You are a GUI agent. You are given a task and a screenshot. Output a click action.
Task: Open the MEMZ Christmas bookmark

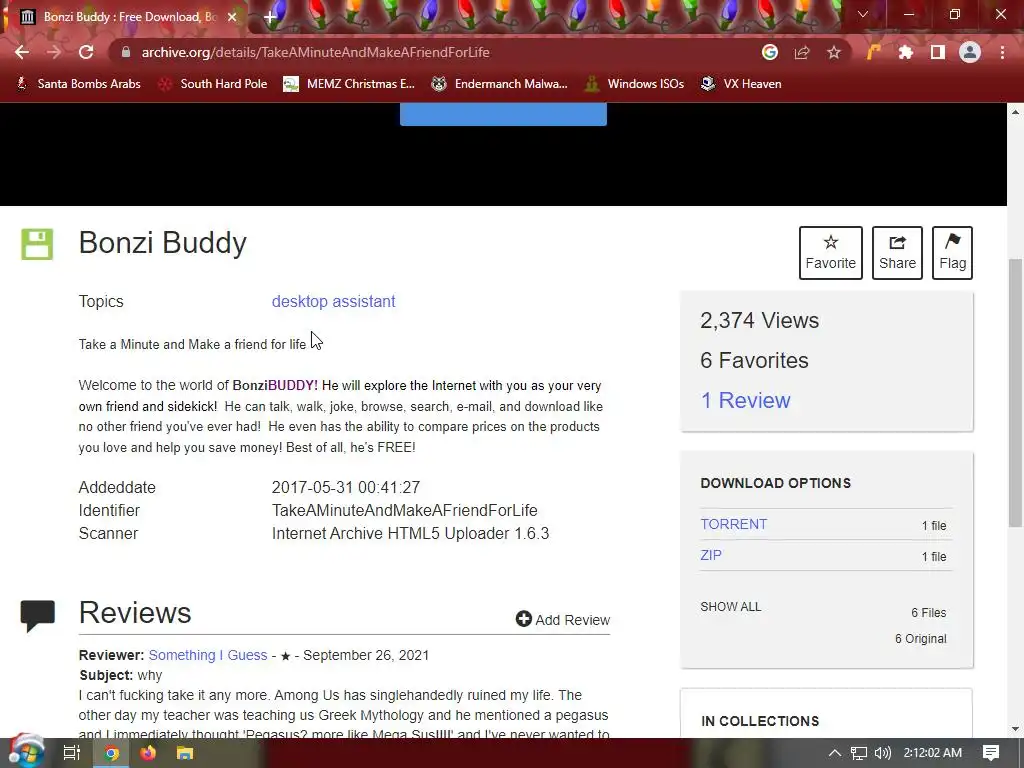click(349, 84)
